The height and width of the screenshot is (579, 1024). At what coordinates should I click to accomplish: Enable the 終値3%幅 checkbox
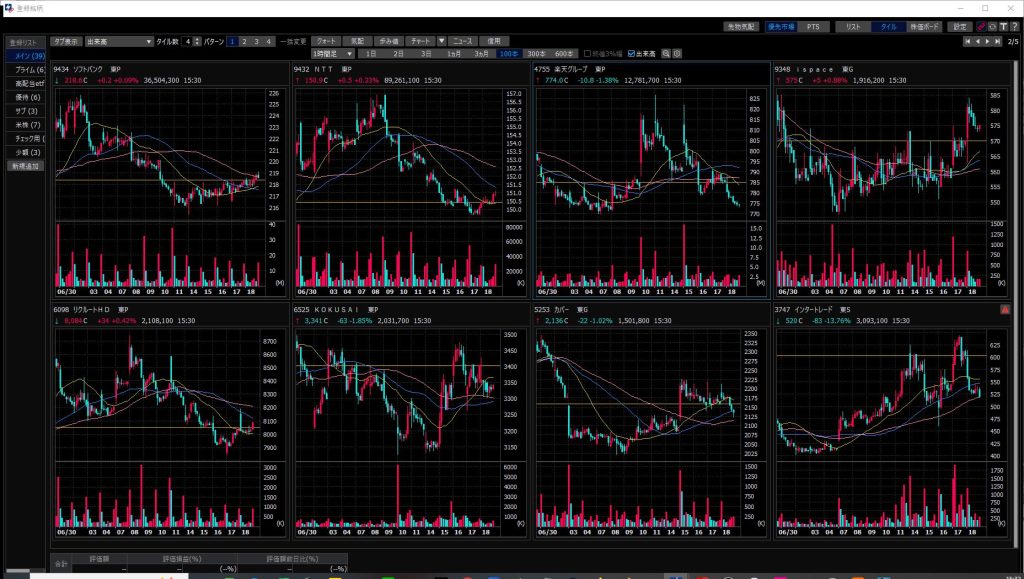pos(588,53)
